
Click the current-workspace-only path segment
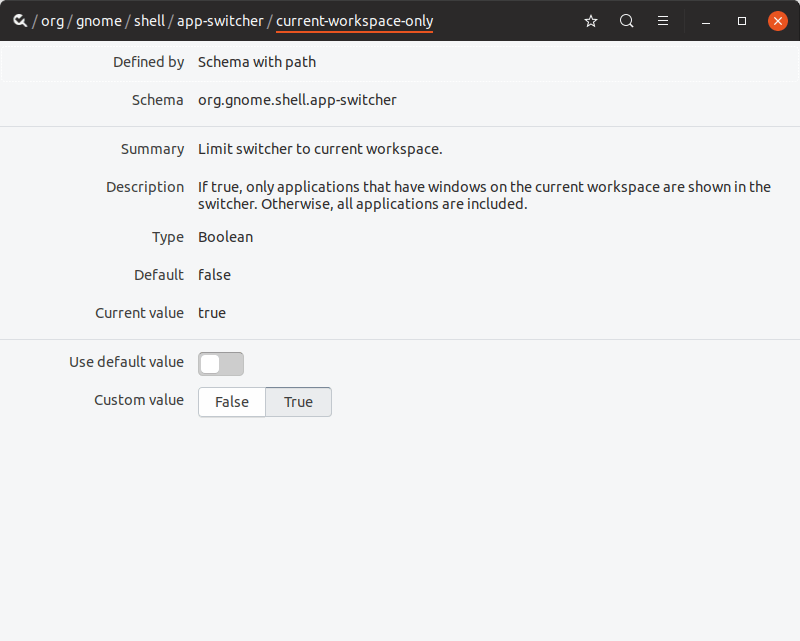[x=355, y=21]
